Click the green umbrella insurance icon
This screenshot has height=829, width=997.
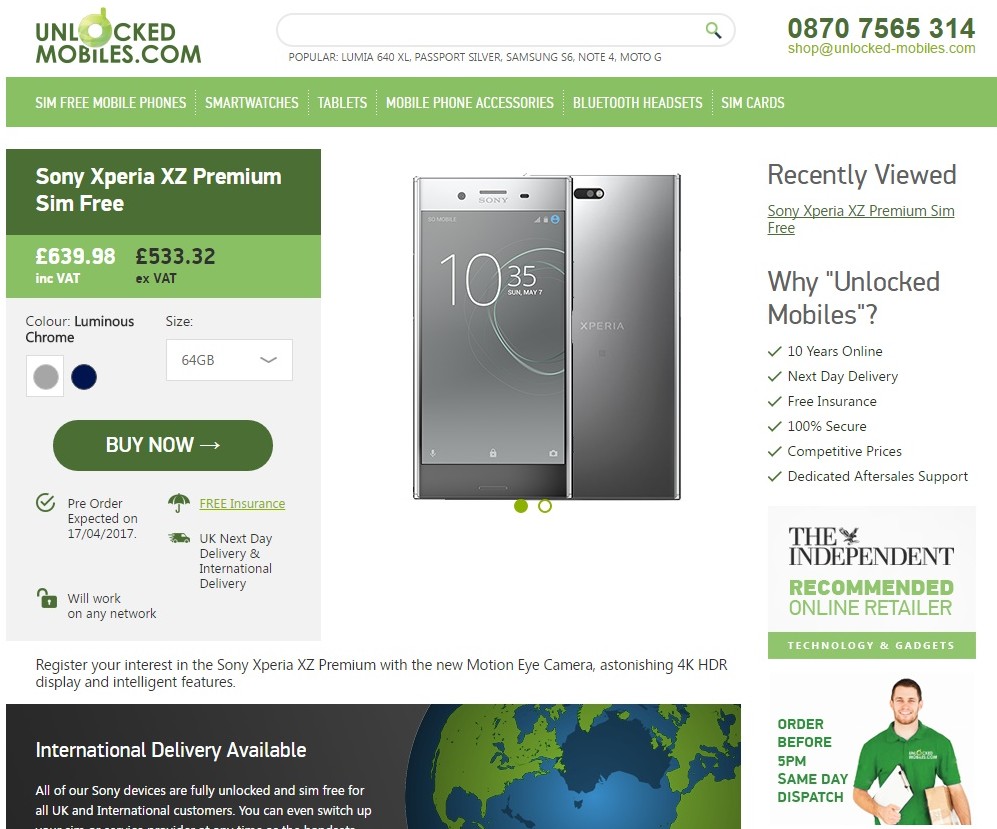(179, 503)
